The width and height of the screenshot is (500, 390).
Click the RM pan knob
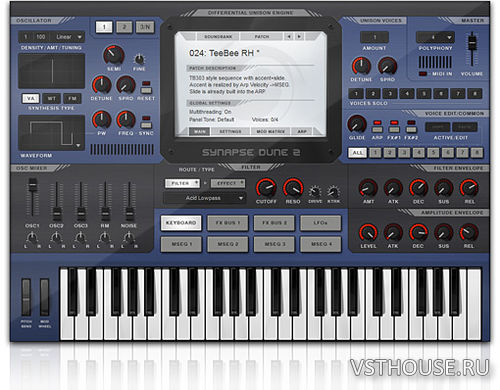click(x=105, y=237)
